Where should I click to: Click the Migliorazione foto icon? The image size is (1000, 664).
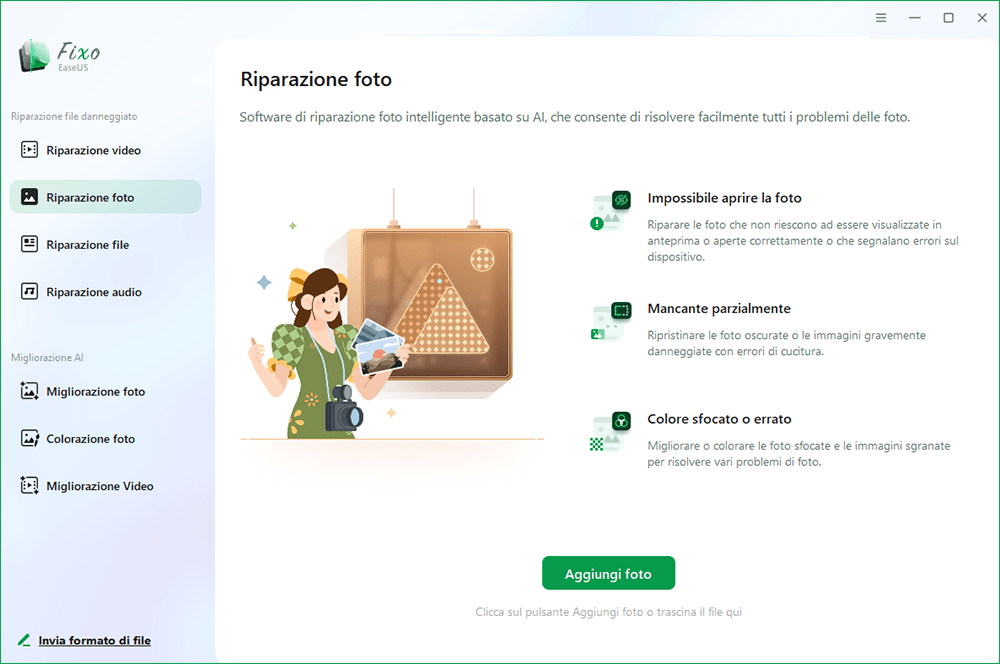[x=29, y=390]
